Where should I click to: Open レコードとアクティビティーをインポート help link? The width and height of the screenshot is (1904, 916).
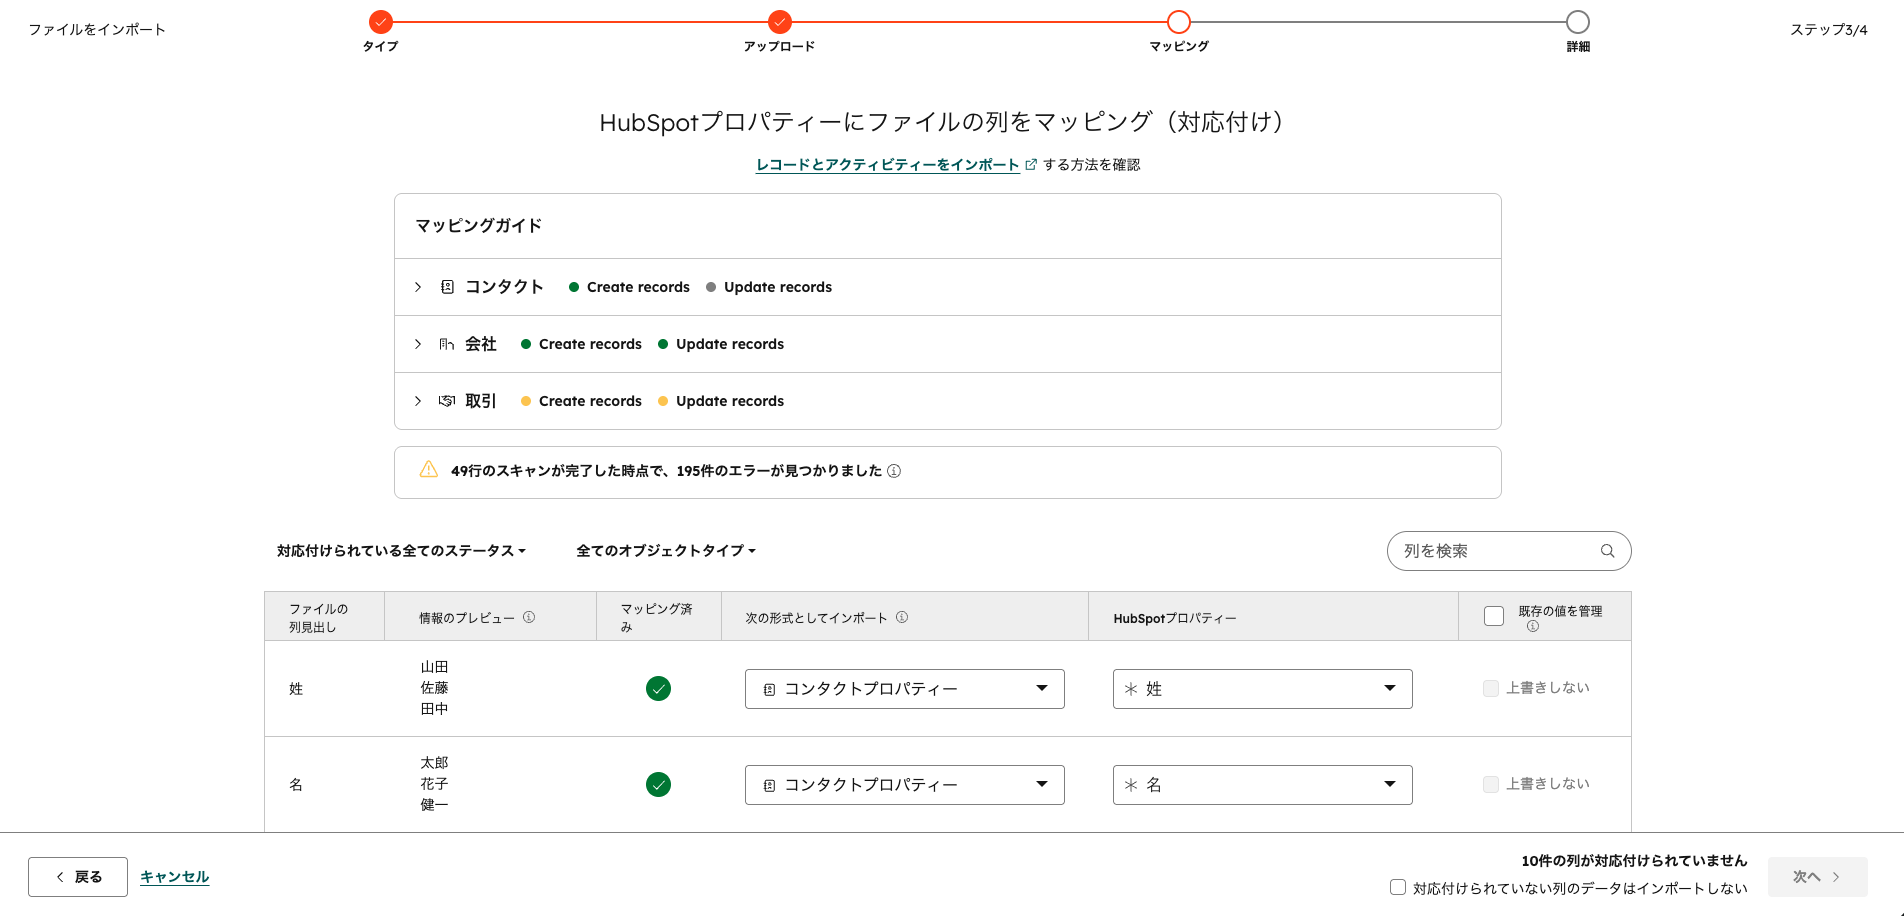888,165
